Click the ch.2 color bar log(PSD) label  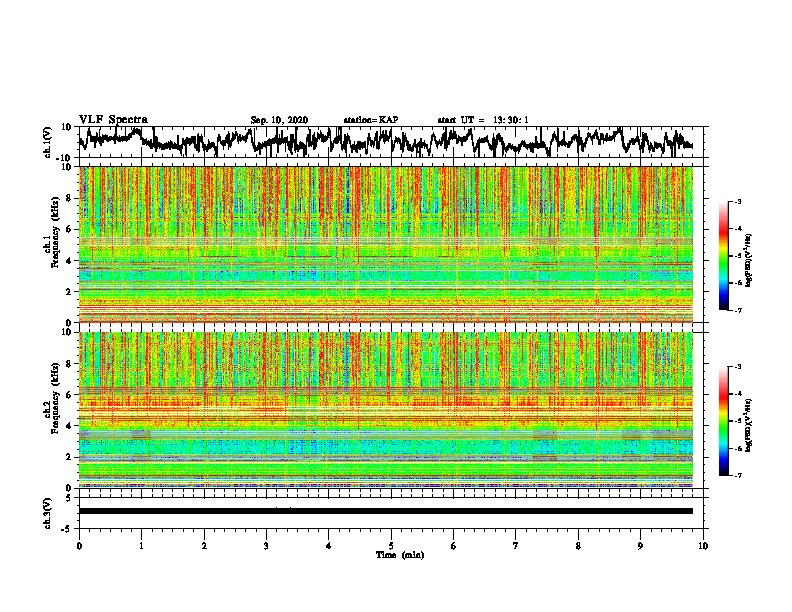tap(749, 425)
